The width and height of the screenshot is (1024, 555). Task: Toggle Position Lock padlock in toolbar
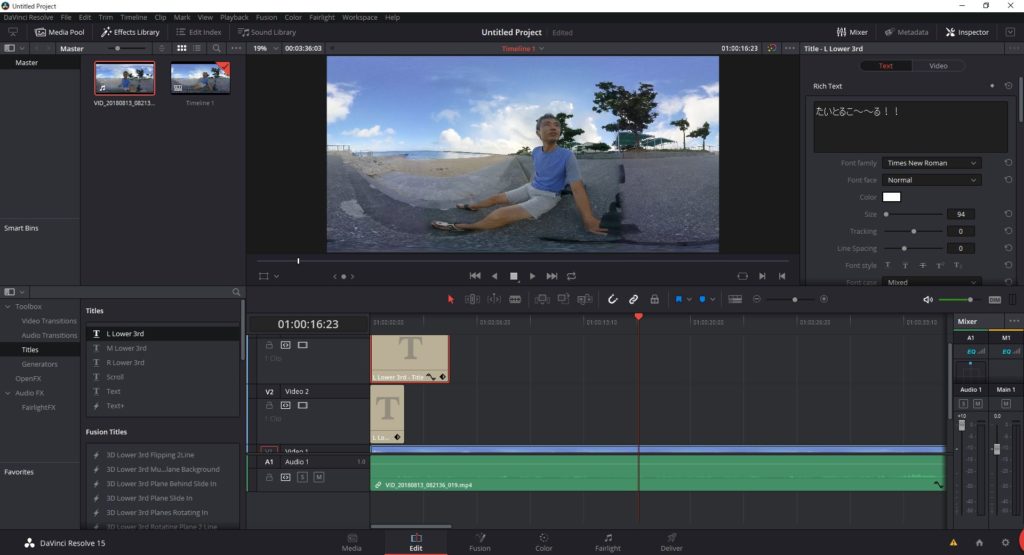pyautogui.click(x=654, y=299)
